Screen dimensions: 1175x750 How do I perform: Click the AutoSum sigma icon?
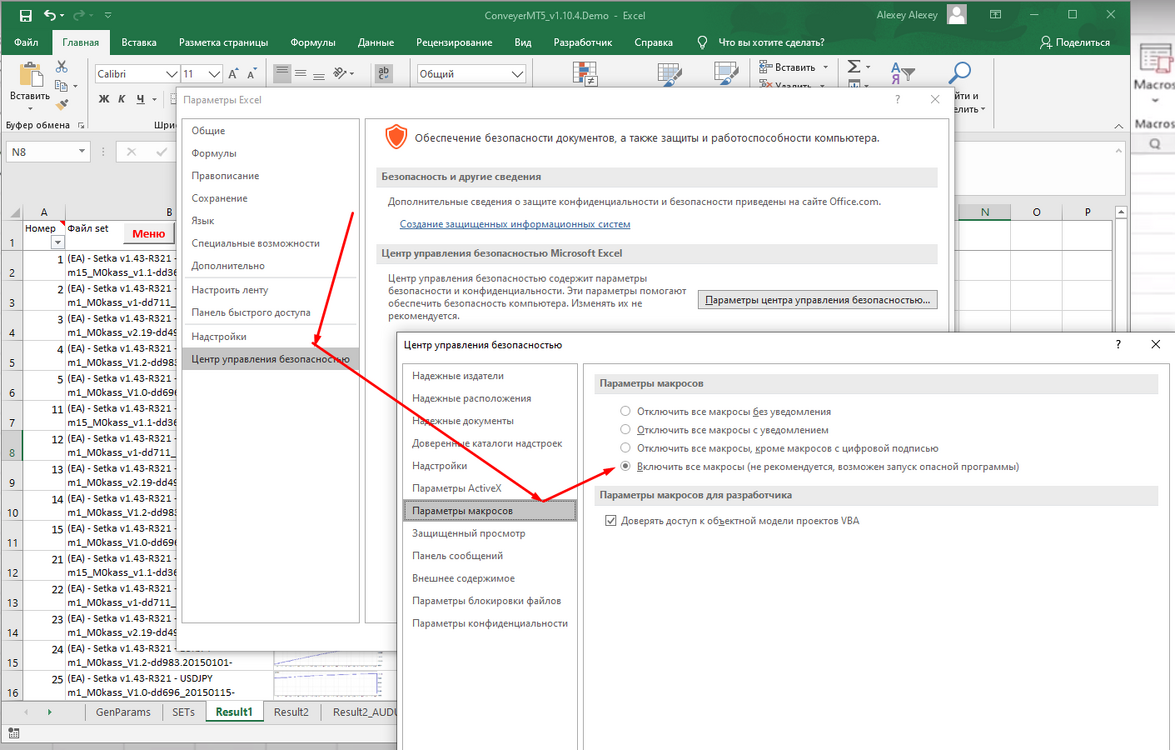tap(854, 67)
